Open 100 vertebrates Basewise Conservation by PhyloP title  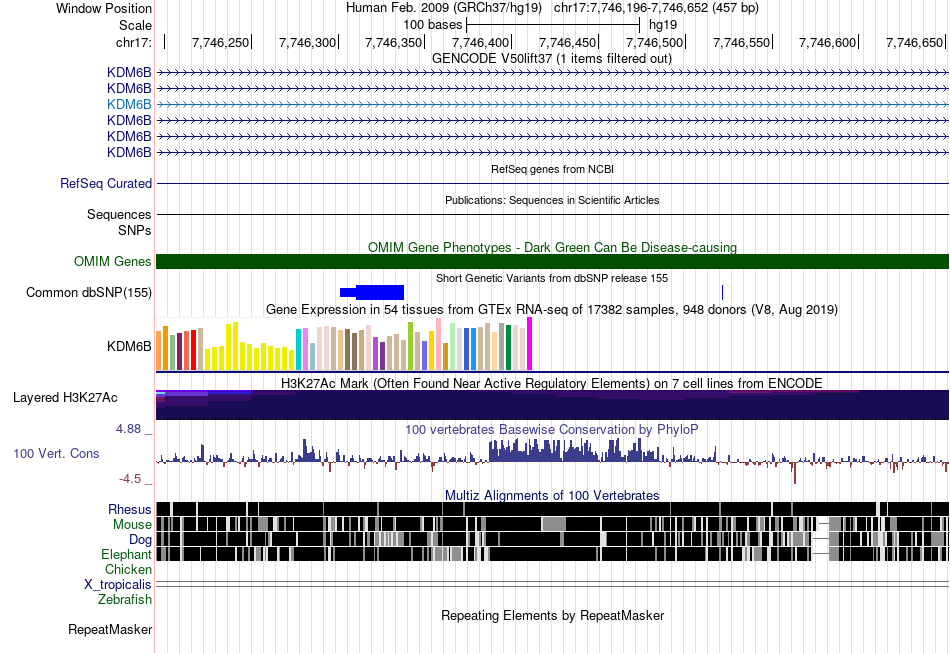[552, 429]
